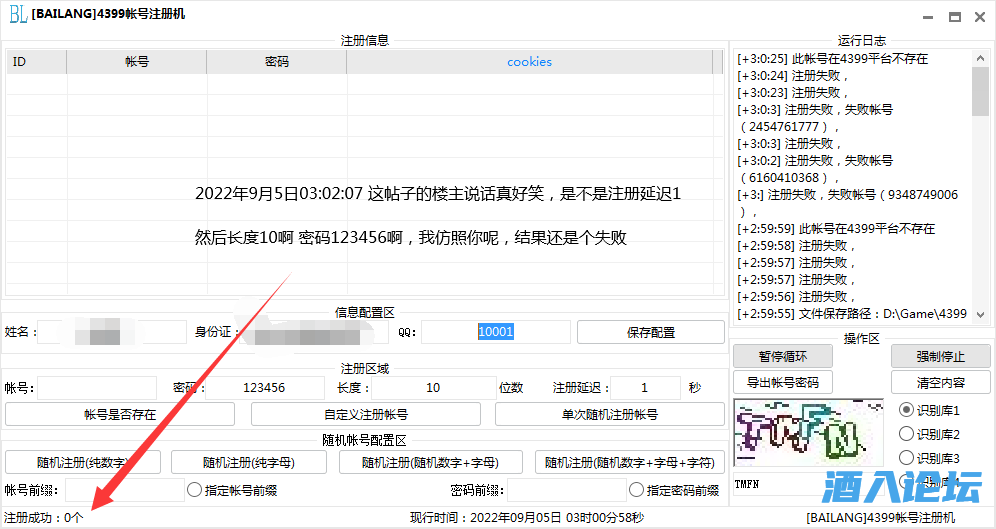Start 随机注册(随机数字+字母) registration
The height and width of the screenshot is (529, 996).
click(x=431, y=462)
